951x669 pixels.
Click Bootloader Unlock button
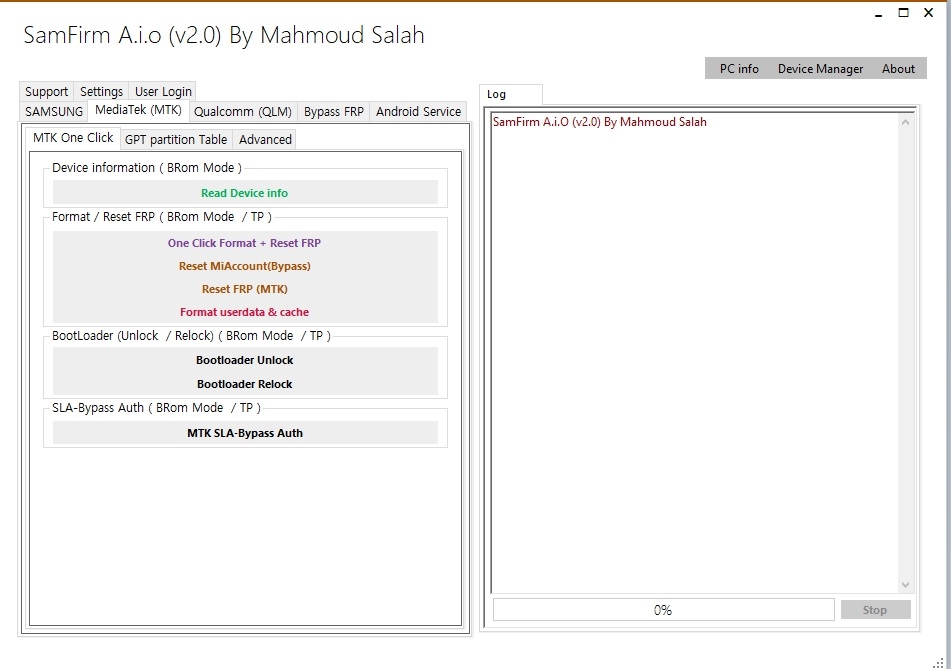(245, 360)
